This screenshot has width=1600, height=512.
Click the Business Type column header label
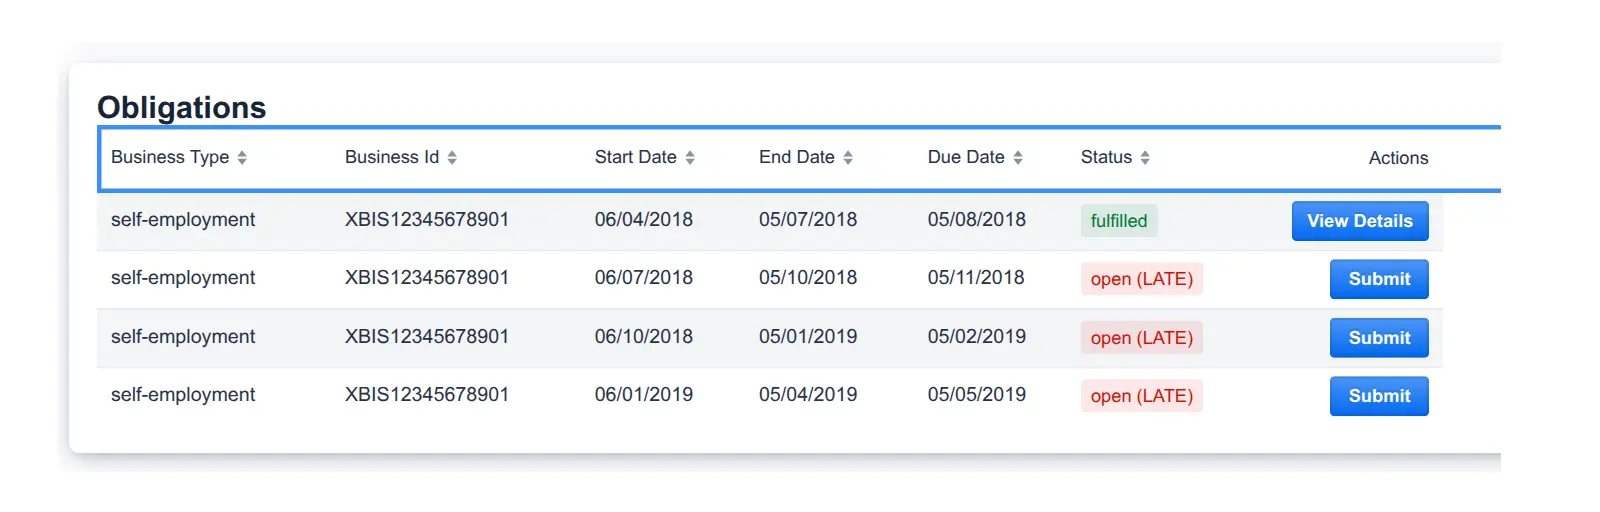point(170,157)
